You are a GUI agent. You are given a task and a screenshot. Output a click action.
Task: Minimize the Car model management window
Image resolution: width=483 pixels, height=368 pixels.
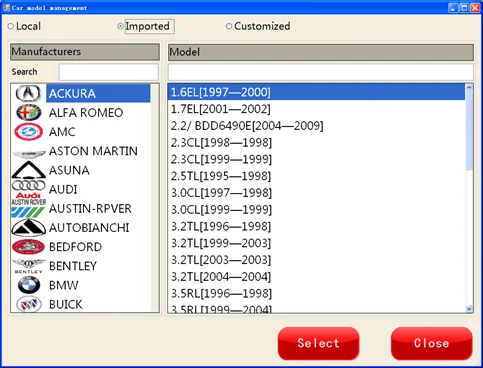pos(453,8)
